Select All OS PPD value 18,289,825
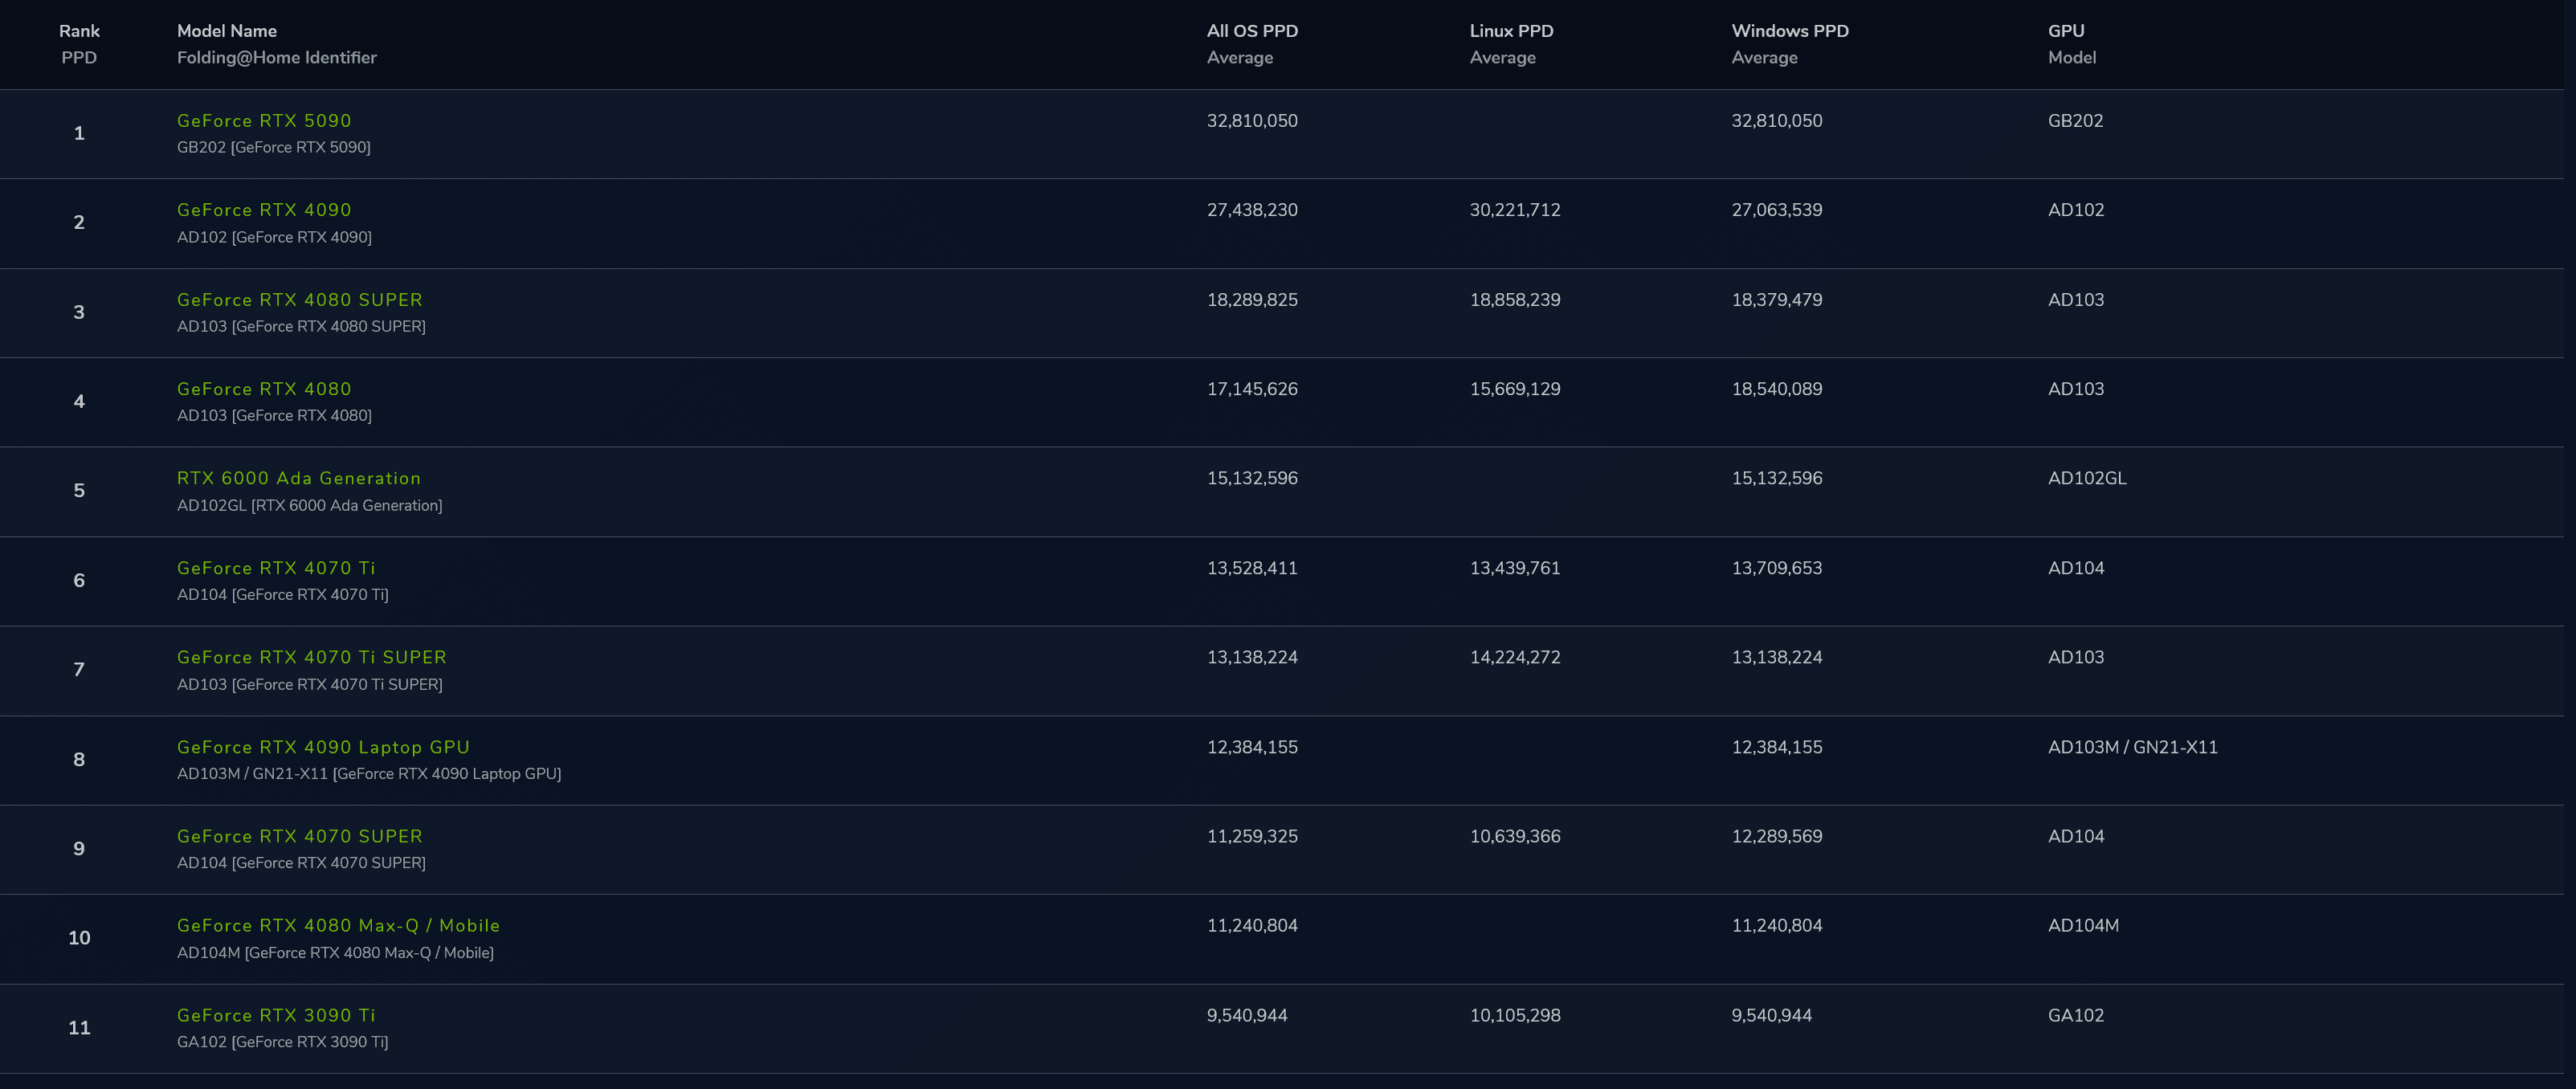 [1252, 300]
